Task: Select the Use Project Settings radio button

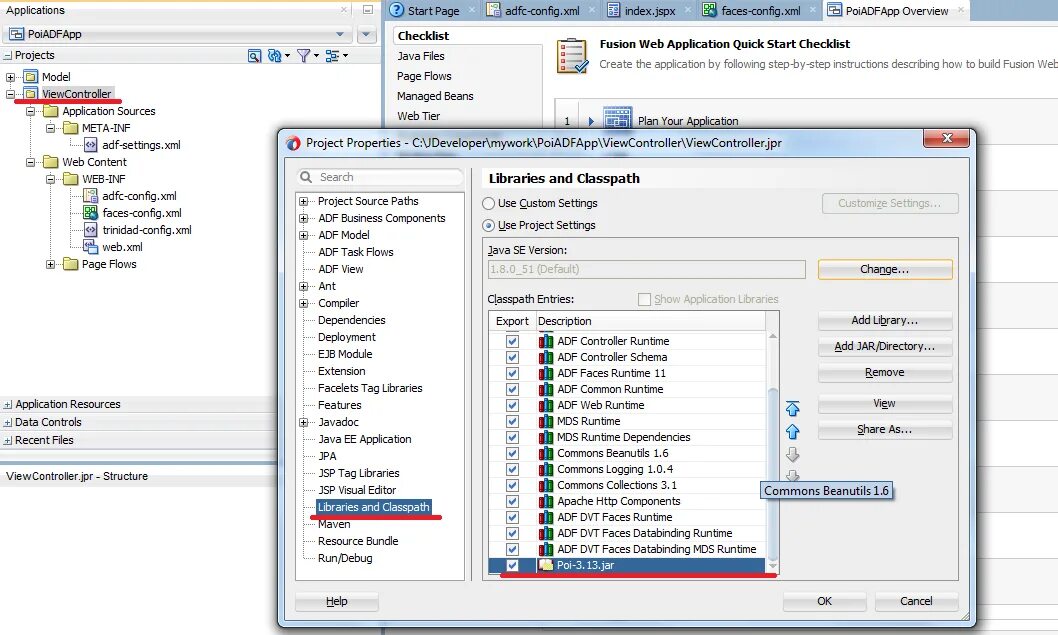Action: (x=489, y=225)
